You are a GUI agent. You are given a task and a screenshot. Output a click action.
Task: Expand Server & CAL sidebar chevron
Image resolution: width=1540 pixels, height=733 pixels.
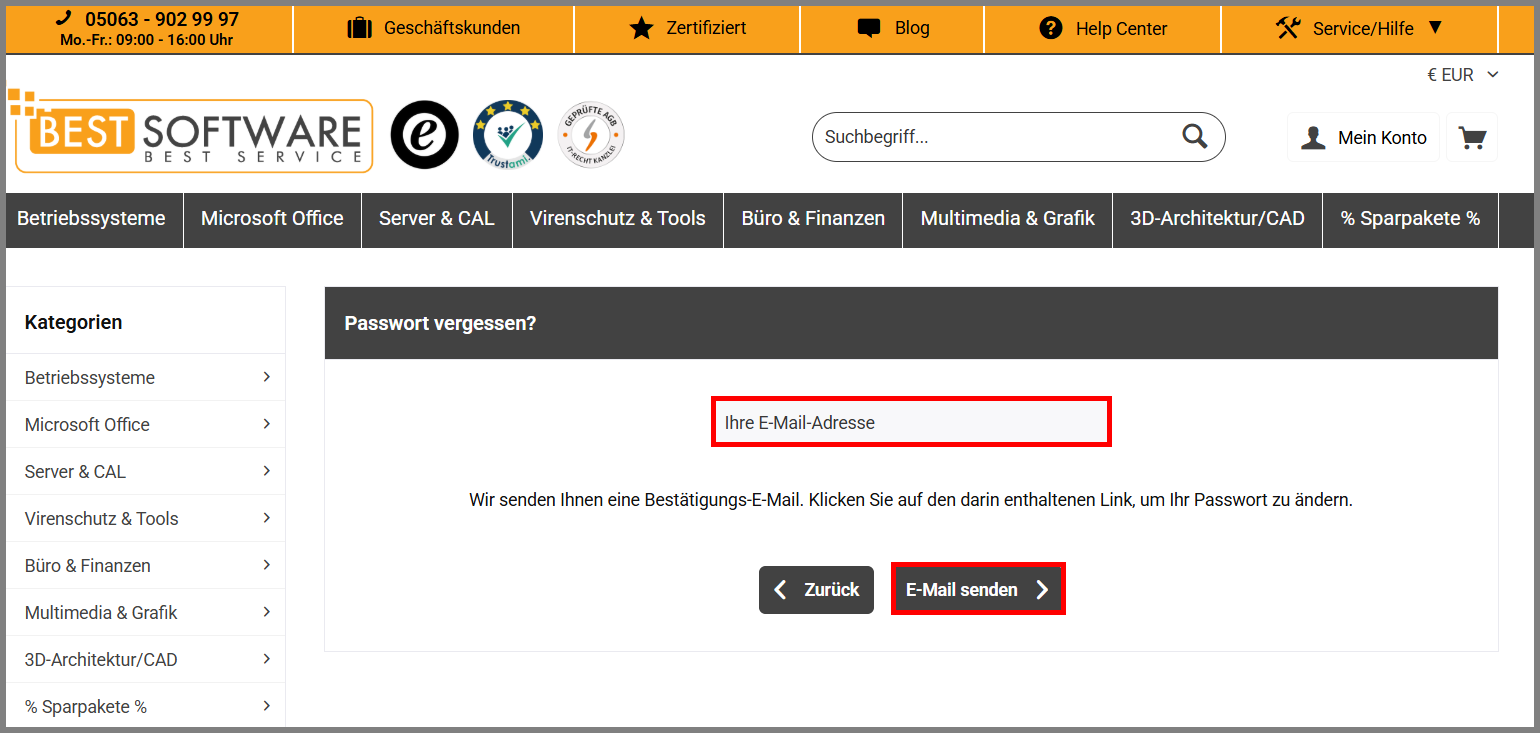pyautogui.click(x=267, y=471)
